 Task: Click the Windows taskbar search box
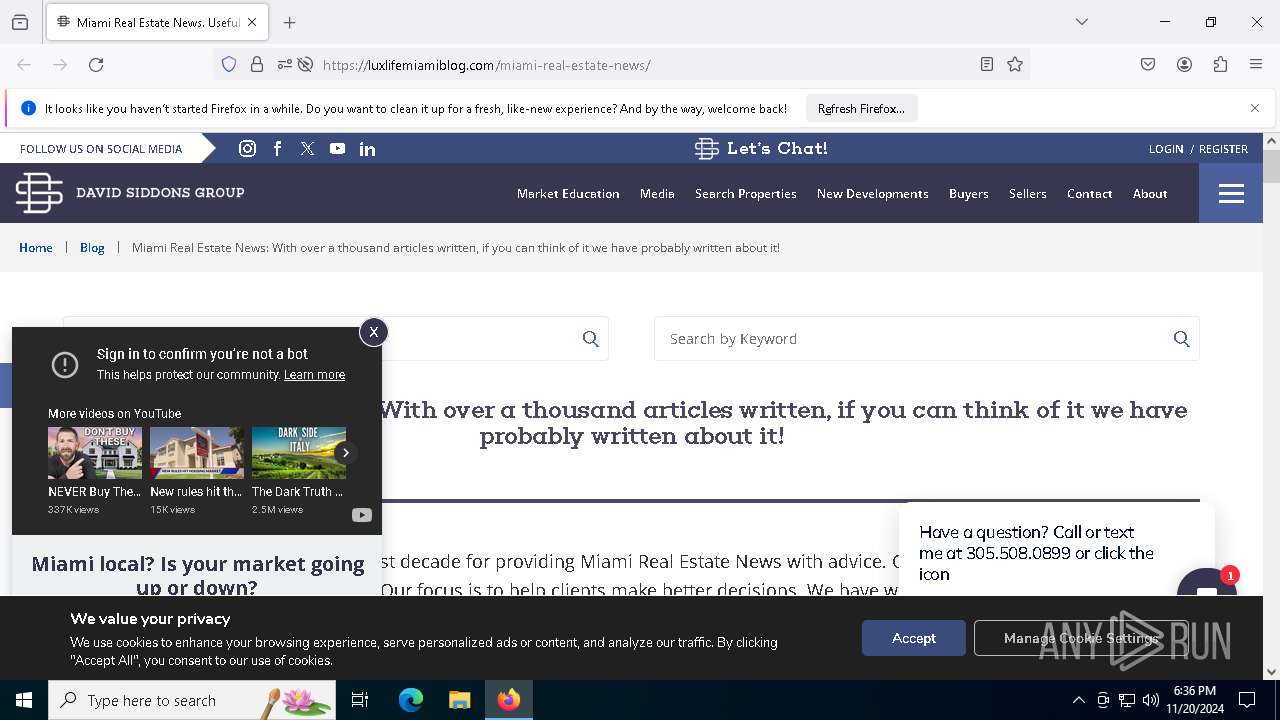pyautogui.click(x=192, y=700)
